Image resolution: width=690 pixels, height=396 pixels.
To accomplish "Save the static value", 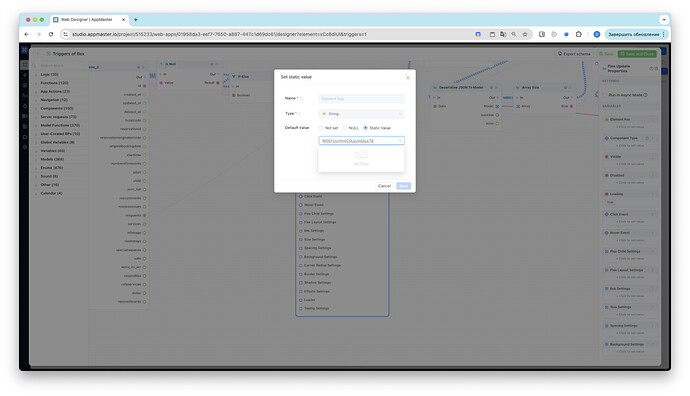I will click(404, 186).
